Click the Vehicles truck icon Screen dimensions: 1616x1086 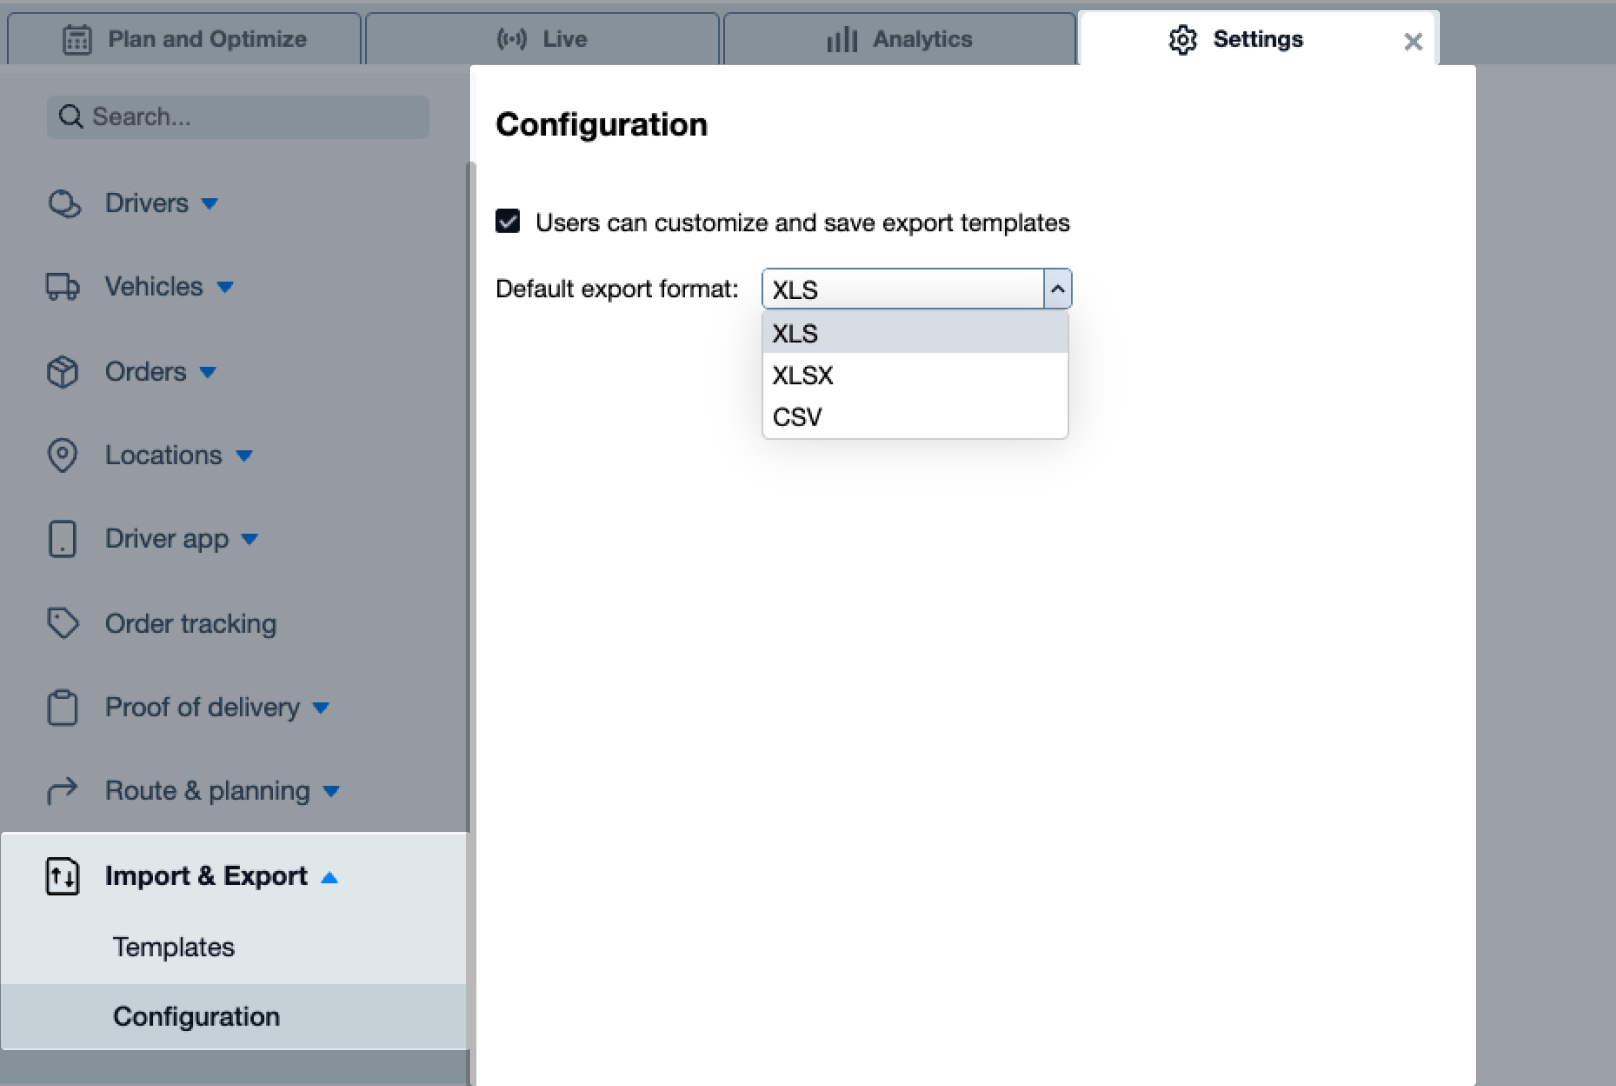[62, 287]
